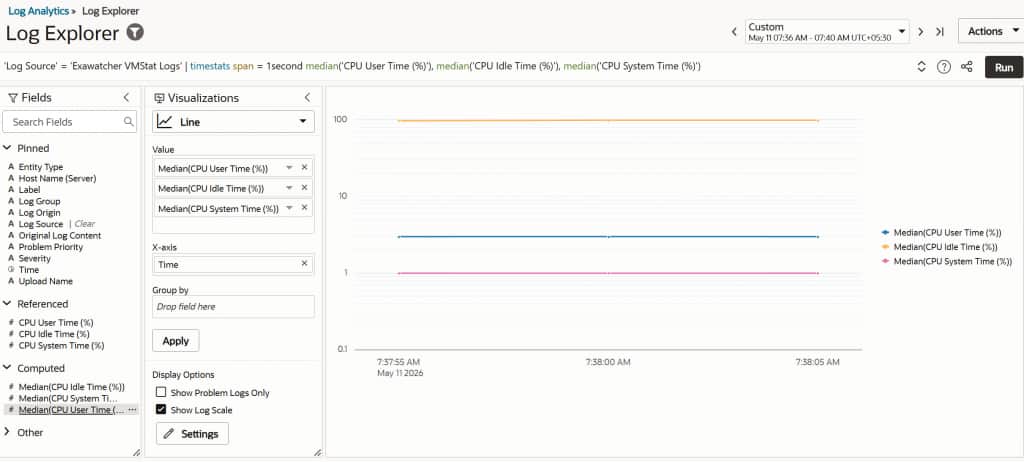
Task: Open dropdown arrow for Median(CPU User Time) value
Action: (x=289, y=168)
